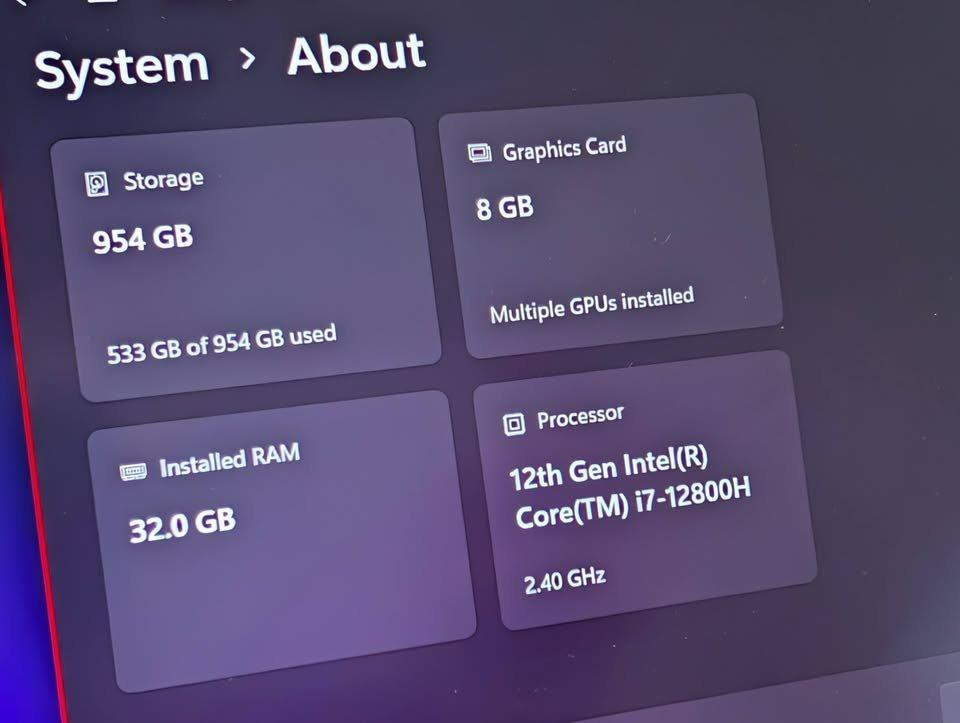The height and width of the screenshot is (723, 960).
Task: Open the Storage card label
Action: [163, 180]
